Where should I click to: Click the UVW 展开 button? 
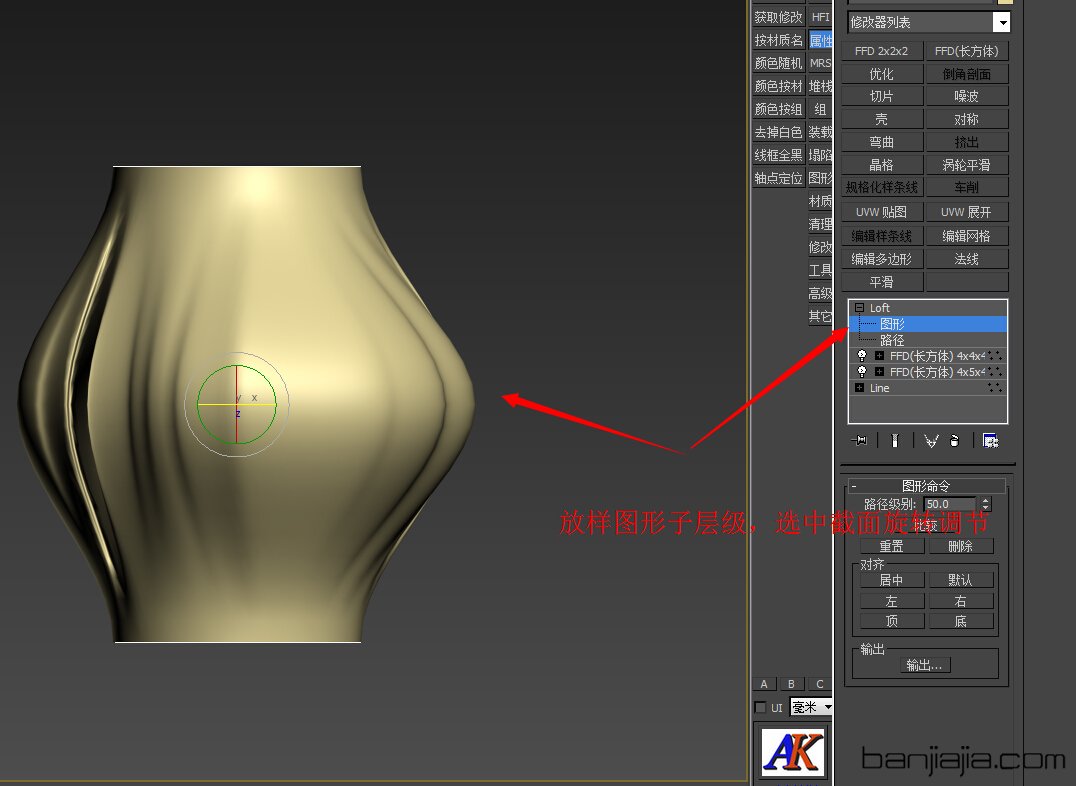[966, 212]
